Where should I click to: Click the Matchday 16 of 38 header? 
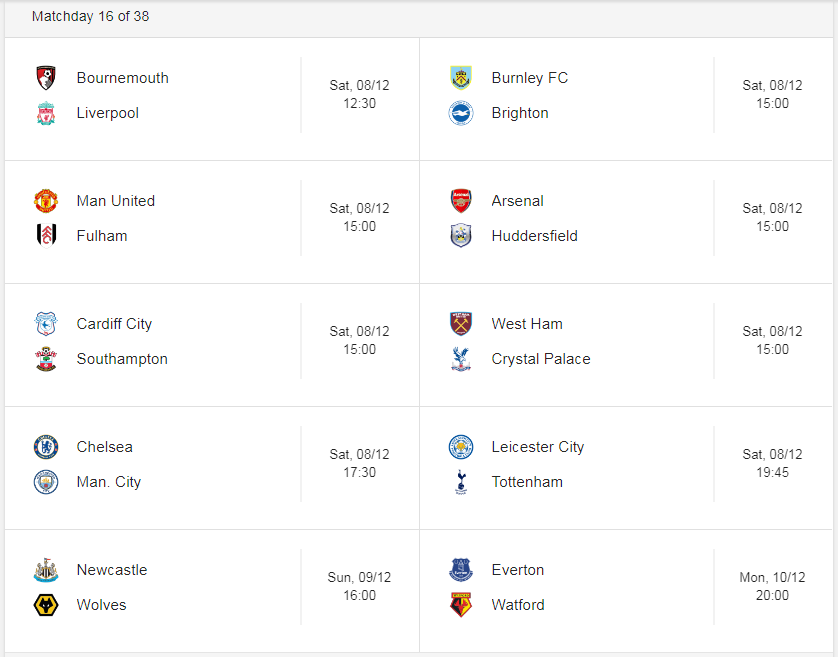[x=90, y=17]
